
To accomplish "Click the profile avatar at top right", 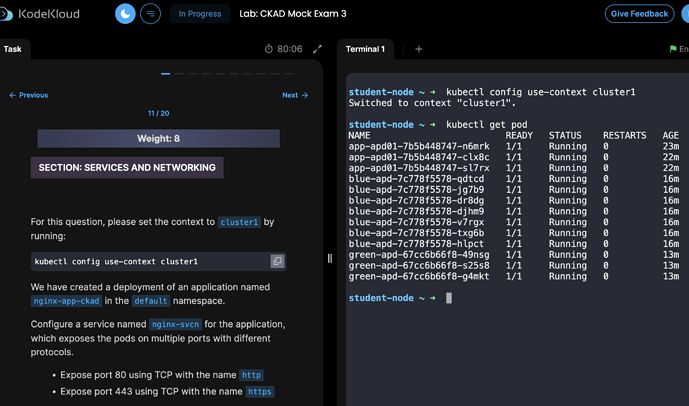I will coord(685,14).
